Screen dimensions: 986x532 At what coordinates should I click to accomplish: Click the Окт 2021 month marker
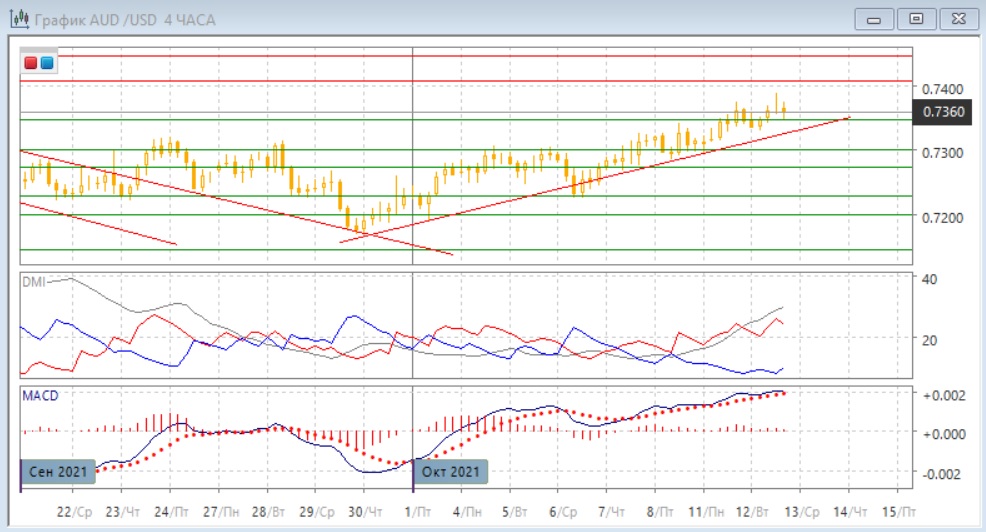pyautogui.click(x=449, y=470)
